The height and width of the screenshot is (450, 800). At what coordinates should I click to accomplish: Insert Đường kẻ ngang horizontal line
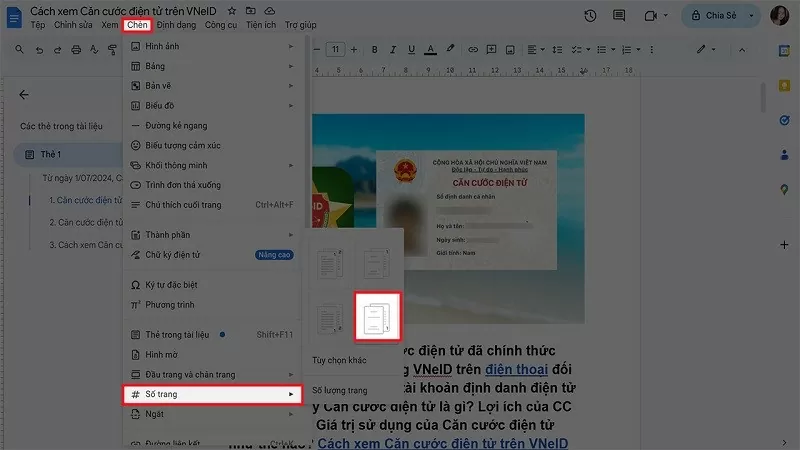(212, 126)
